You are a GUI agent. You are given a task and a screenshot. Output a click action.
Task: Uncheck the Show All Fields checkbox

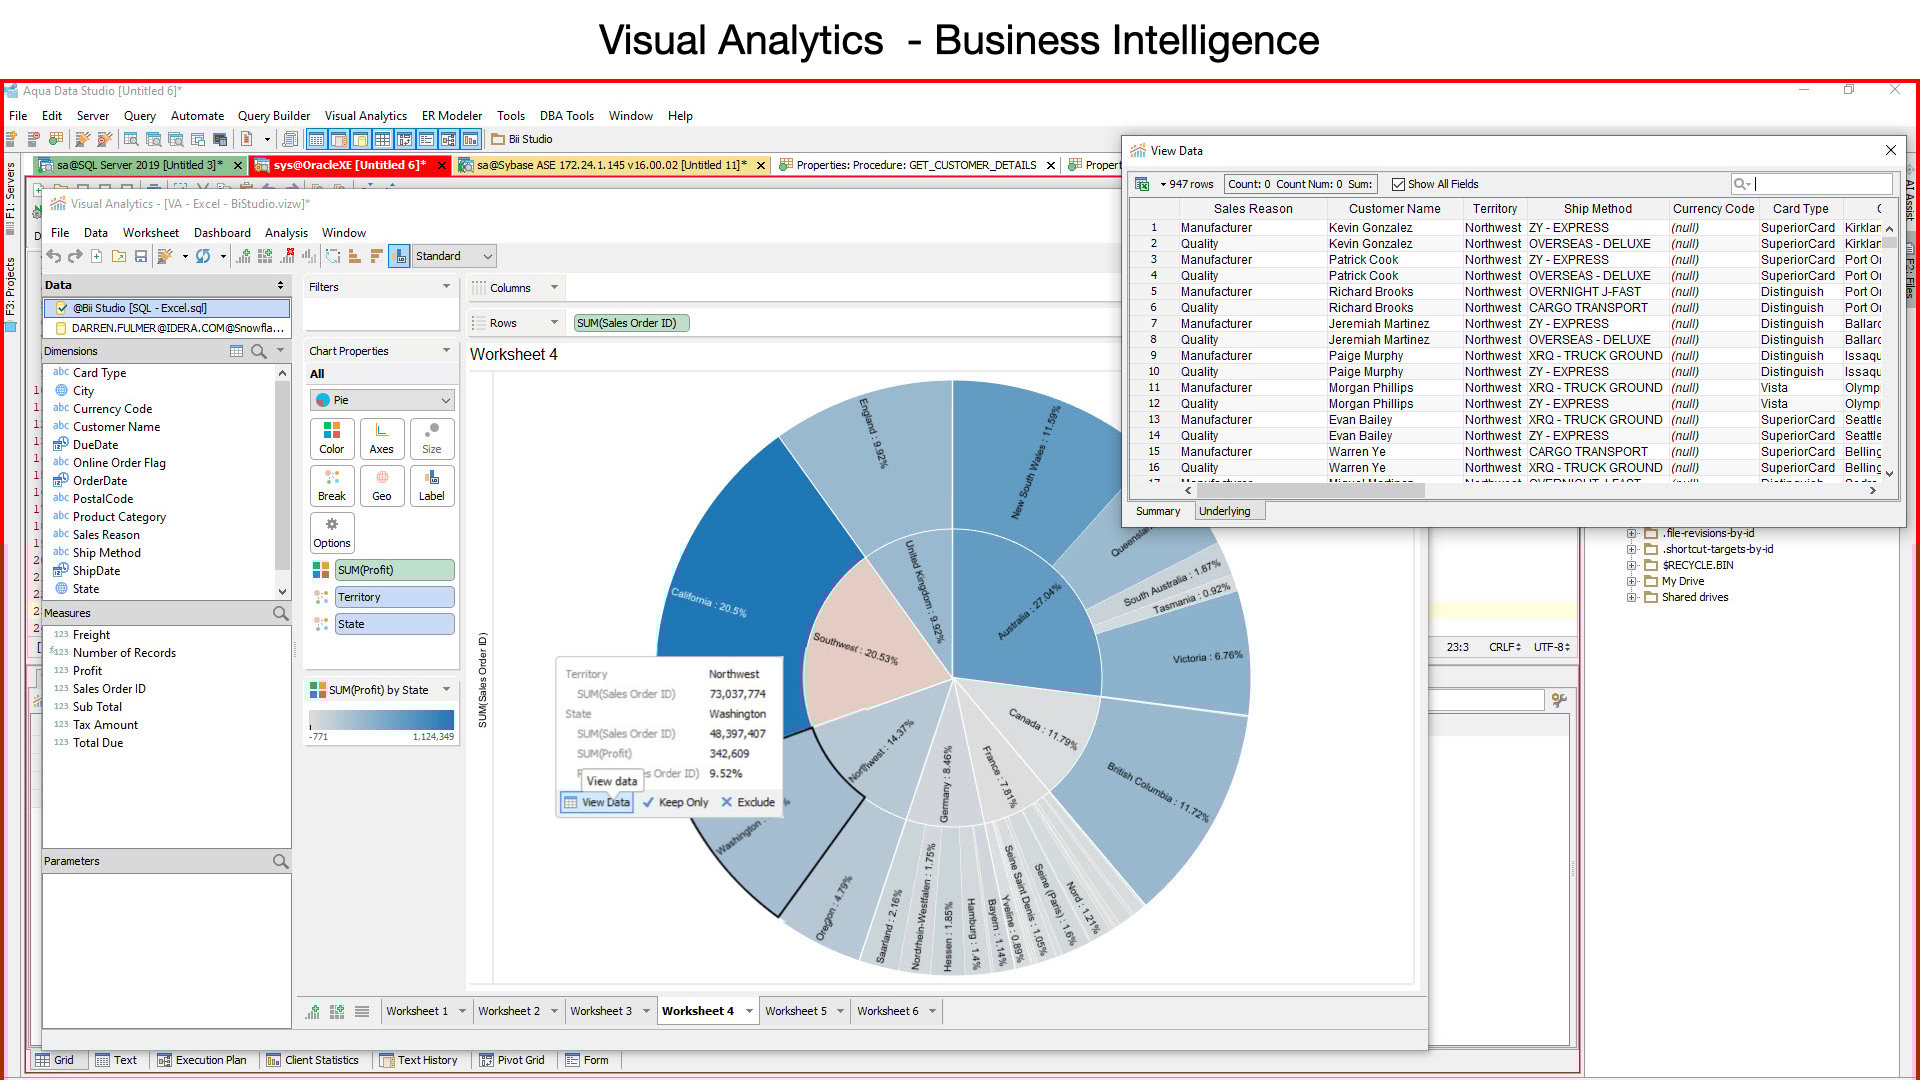(x=1398, y=184)
